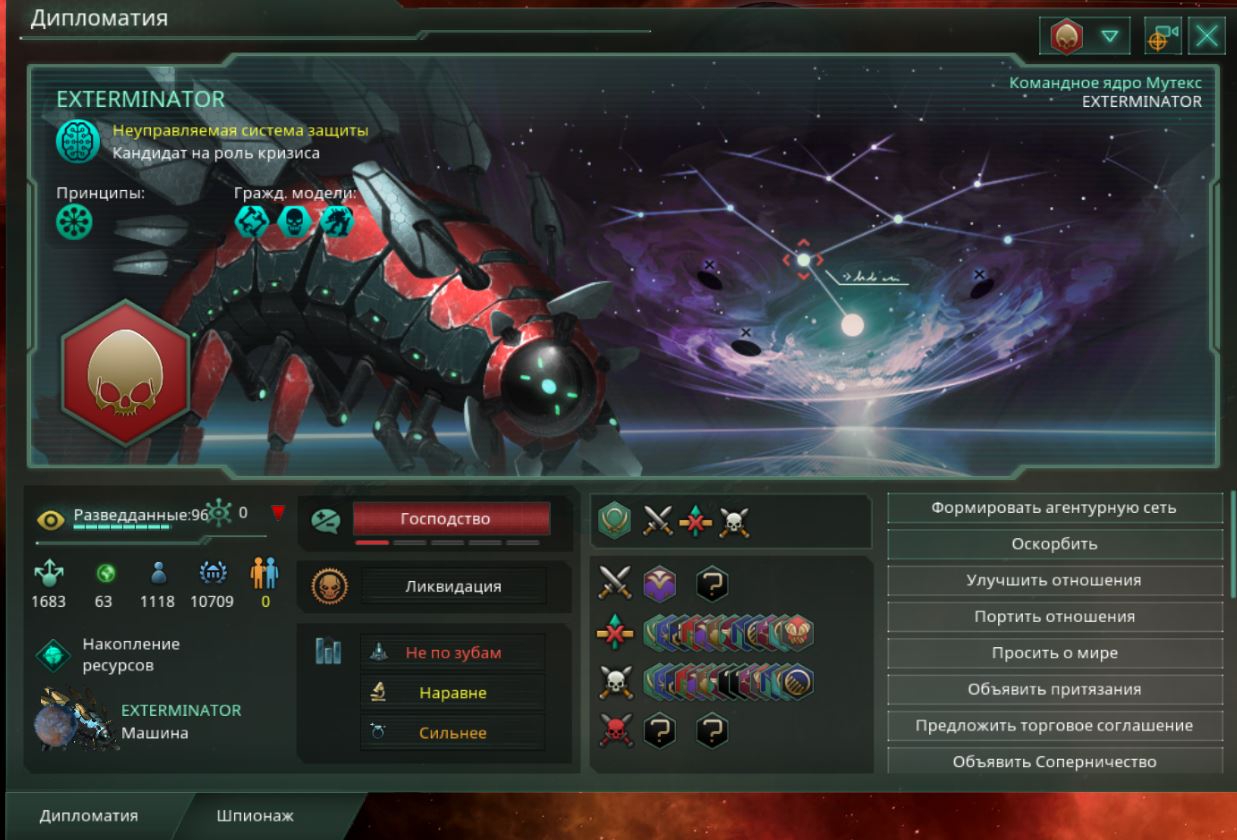Click the hive mind authority brain icon
The image size is (1237, 840).
click(x=77, y=142)
